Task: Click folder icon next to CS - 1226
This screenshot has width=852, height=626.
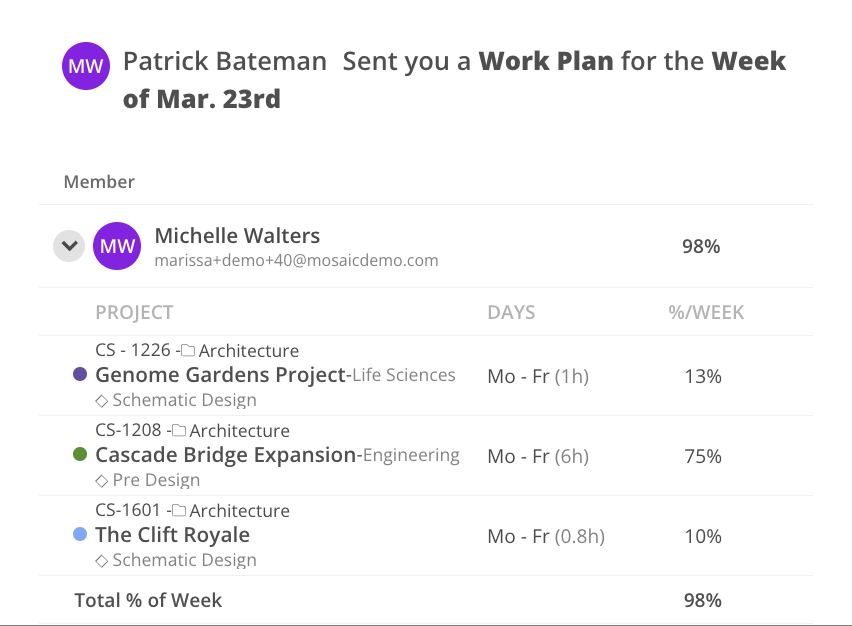Action: click(187, 351)
